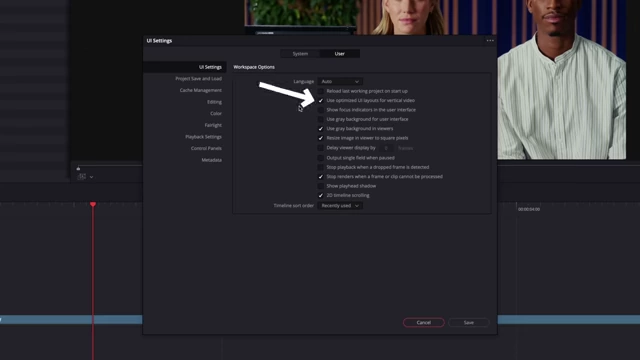Toggle gray background in viewers

(x=321, y=129)
